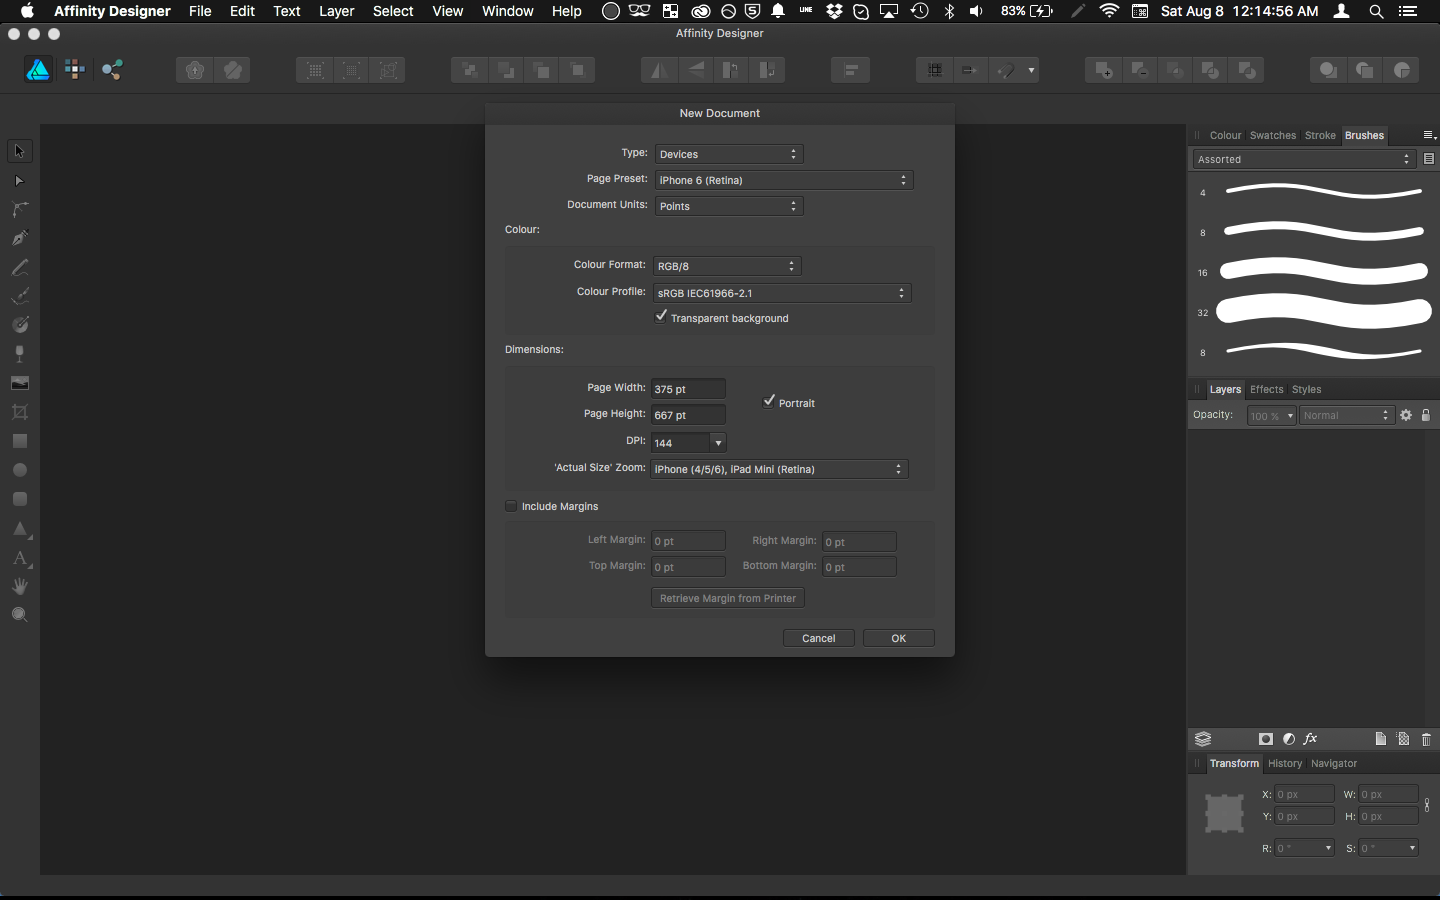1440x900 pixels.
Task: Open the Colour Profile dropdown
Action: coord(782,293)
